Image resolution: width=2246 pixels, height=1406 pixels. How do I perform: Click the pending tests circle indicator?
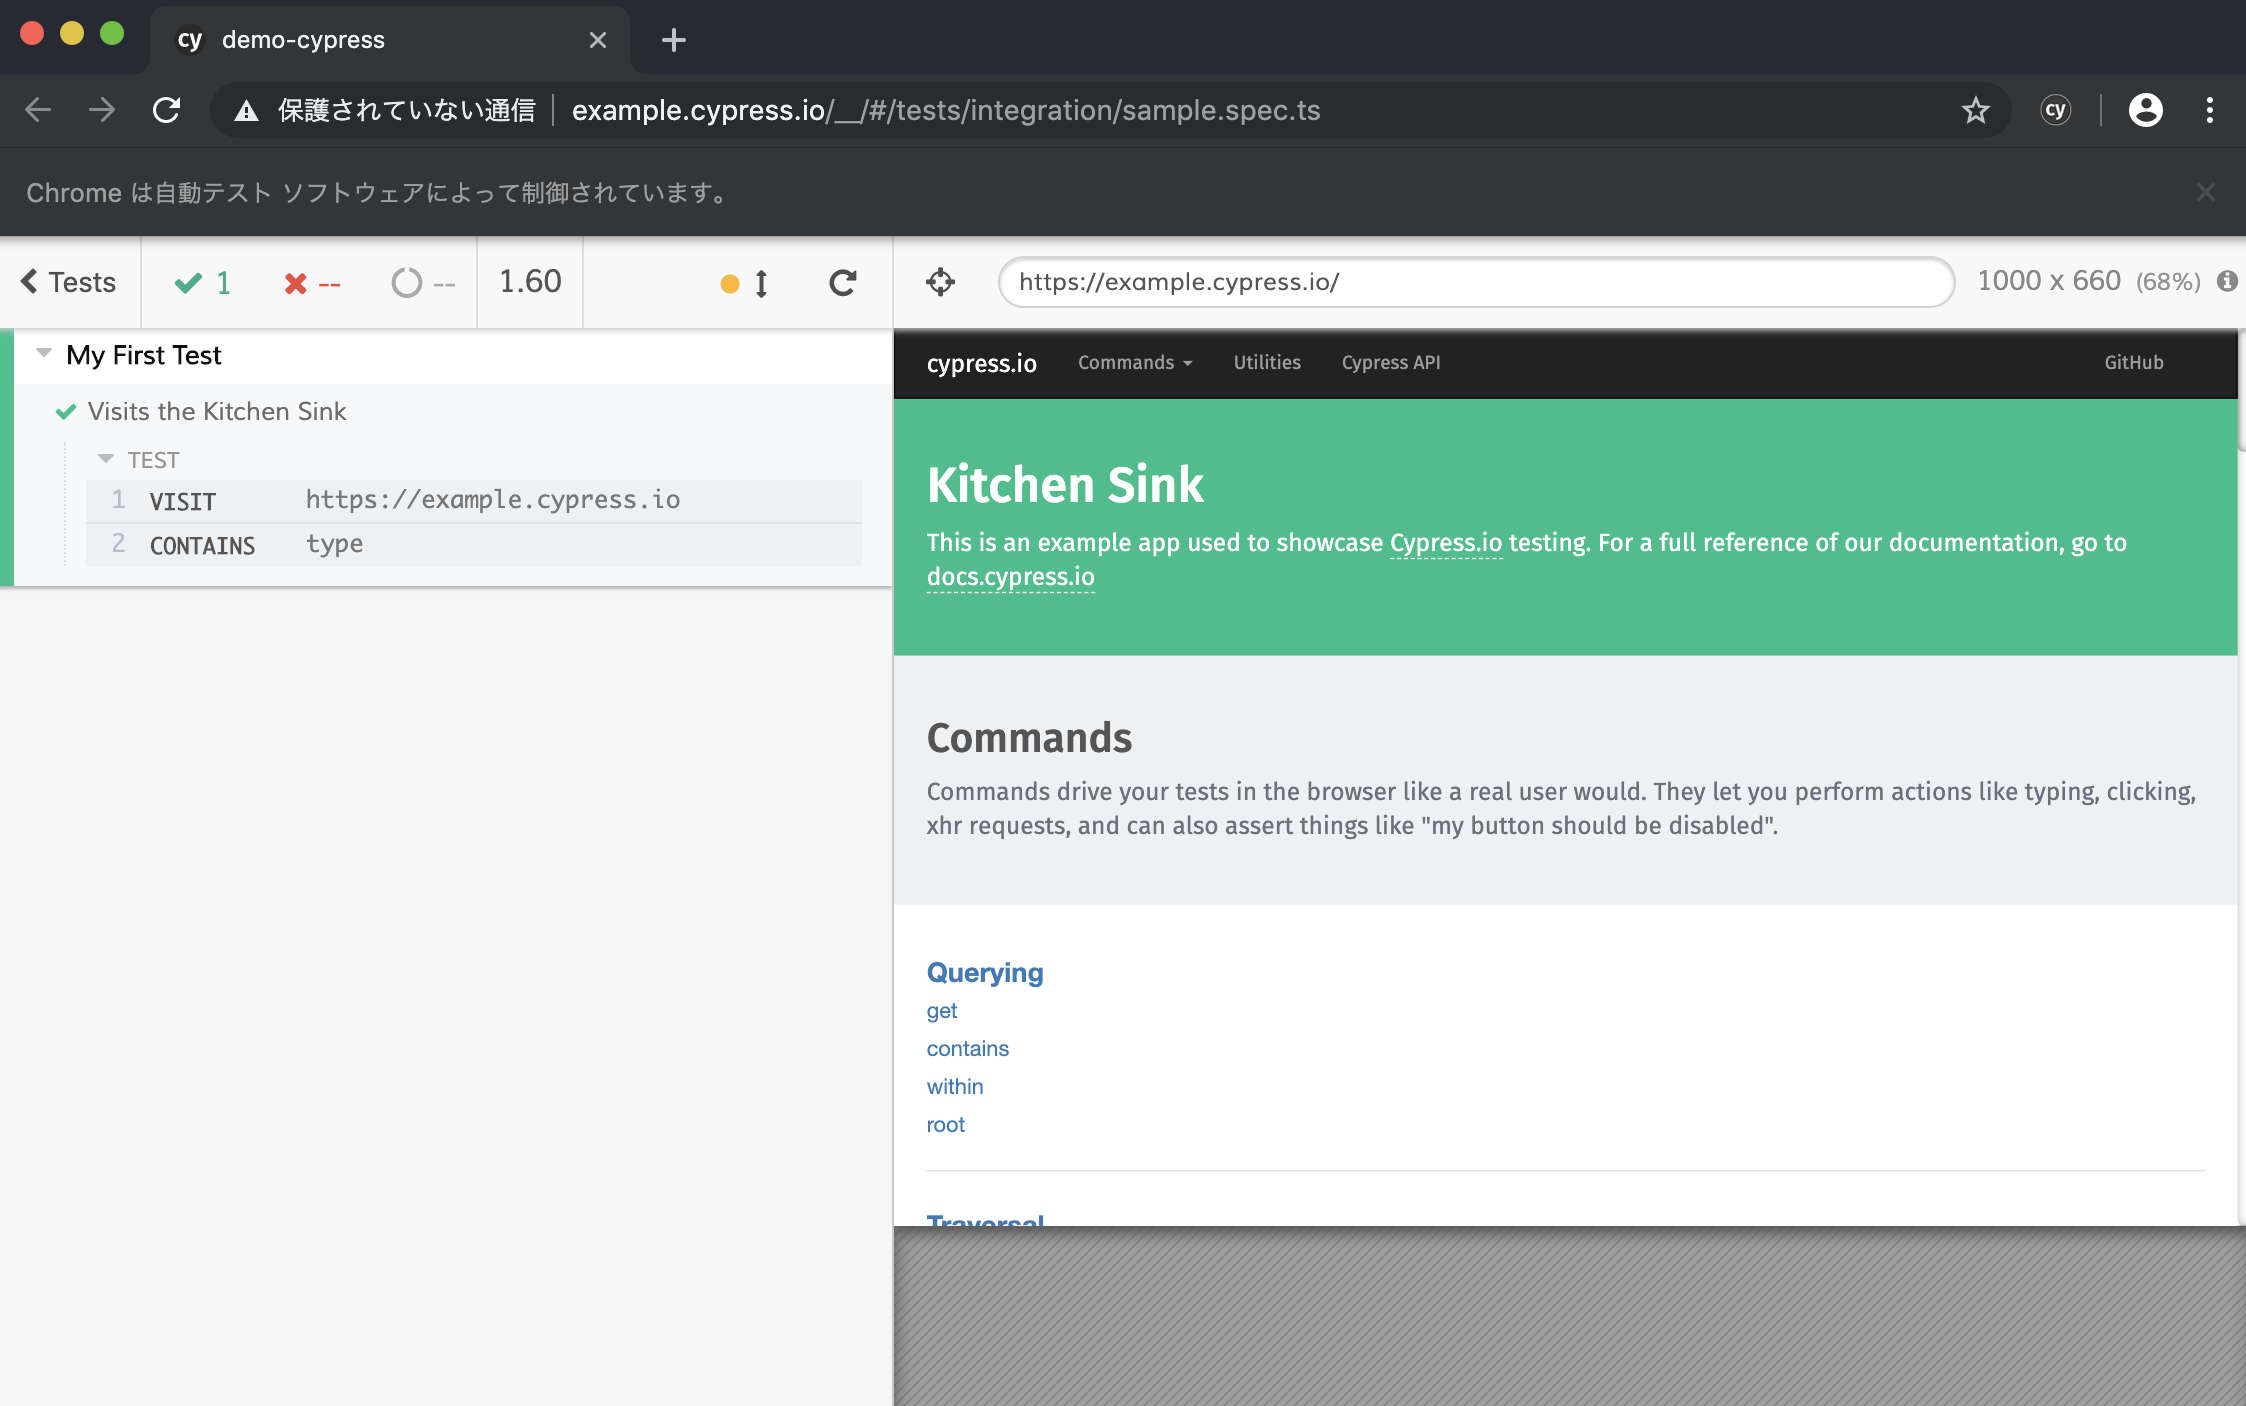[423, 283]
